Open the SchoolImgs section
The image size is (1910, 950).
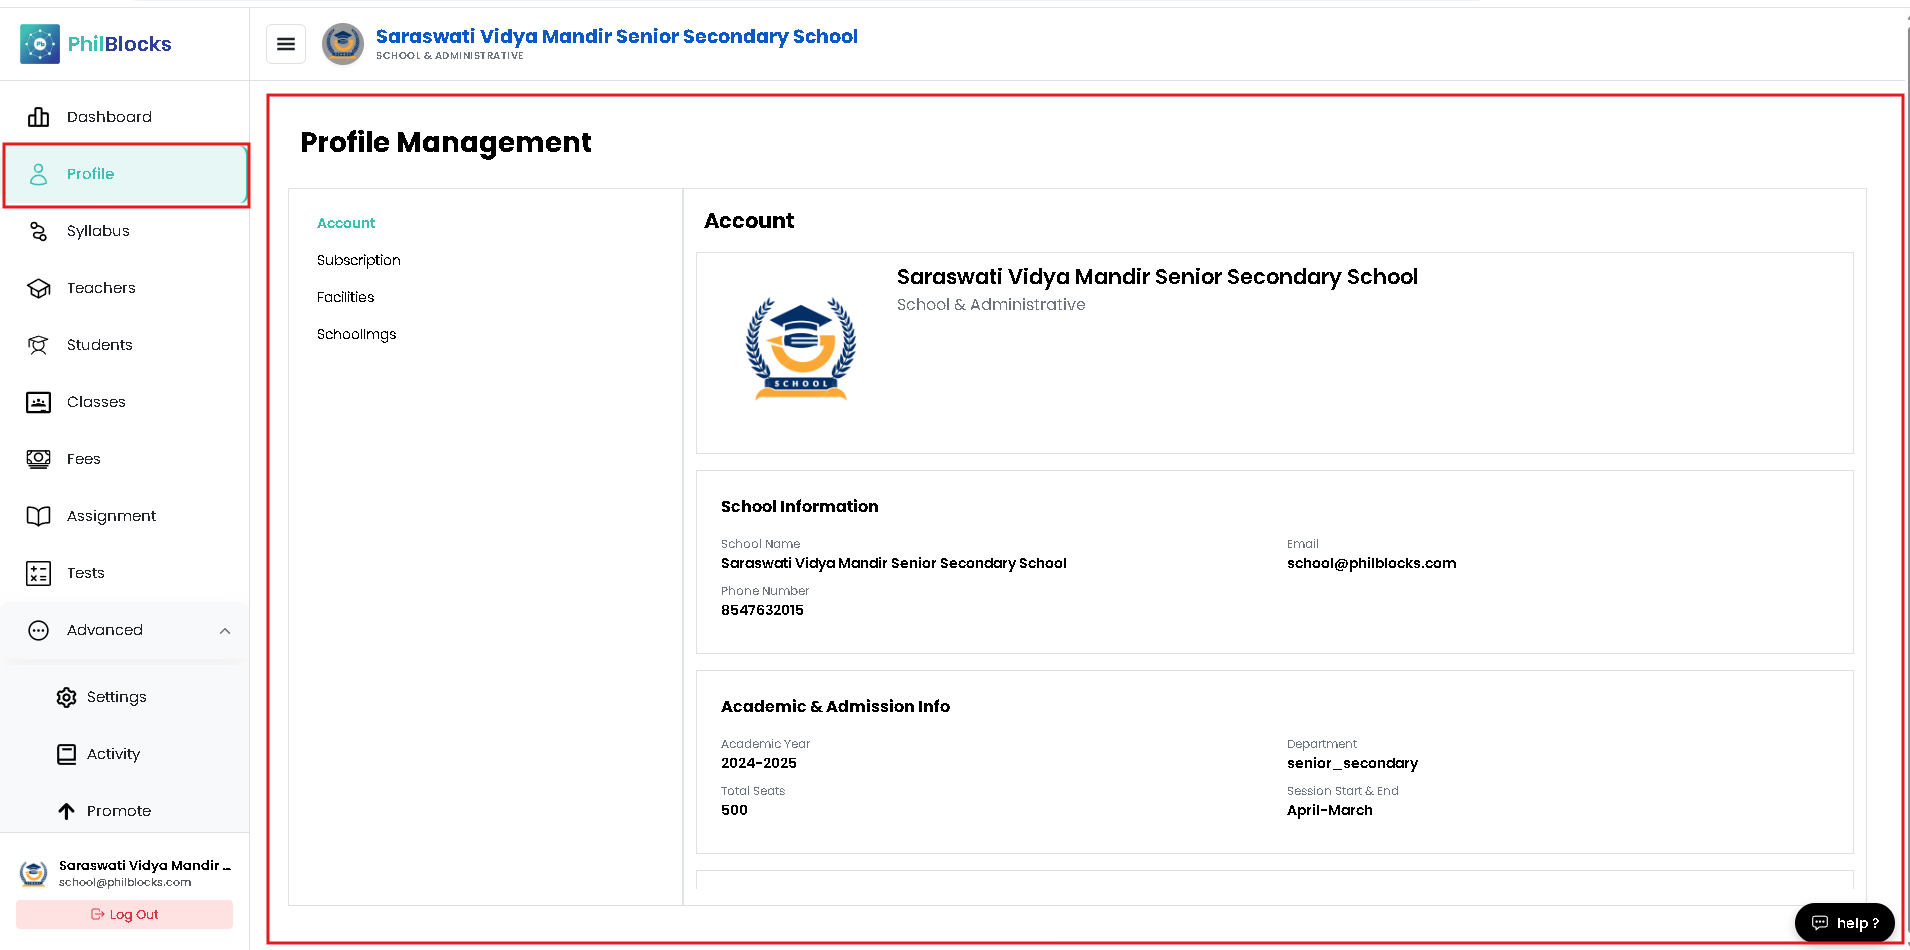pyautogui.click(x=357, y=334)
